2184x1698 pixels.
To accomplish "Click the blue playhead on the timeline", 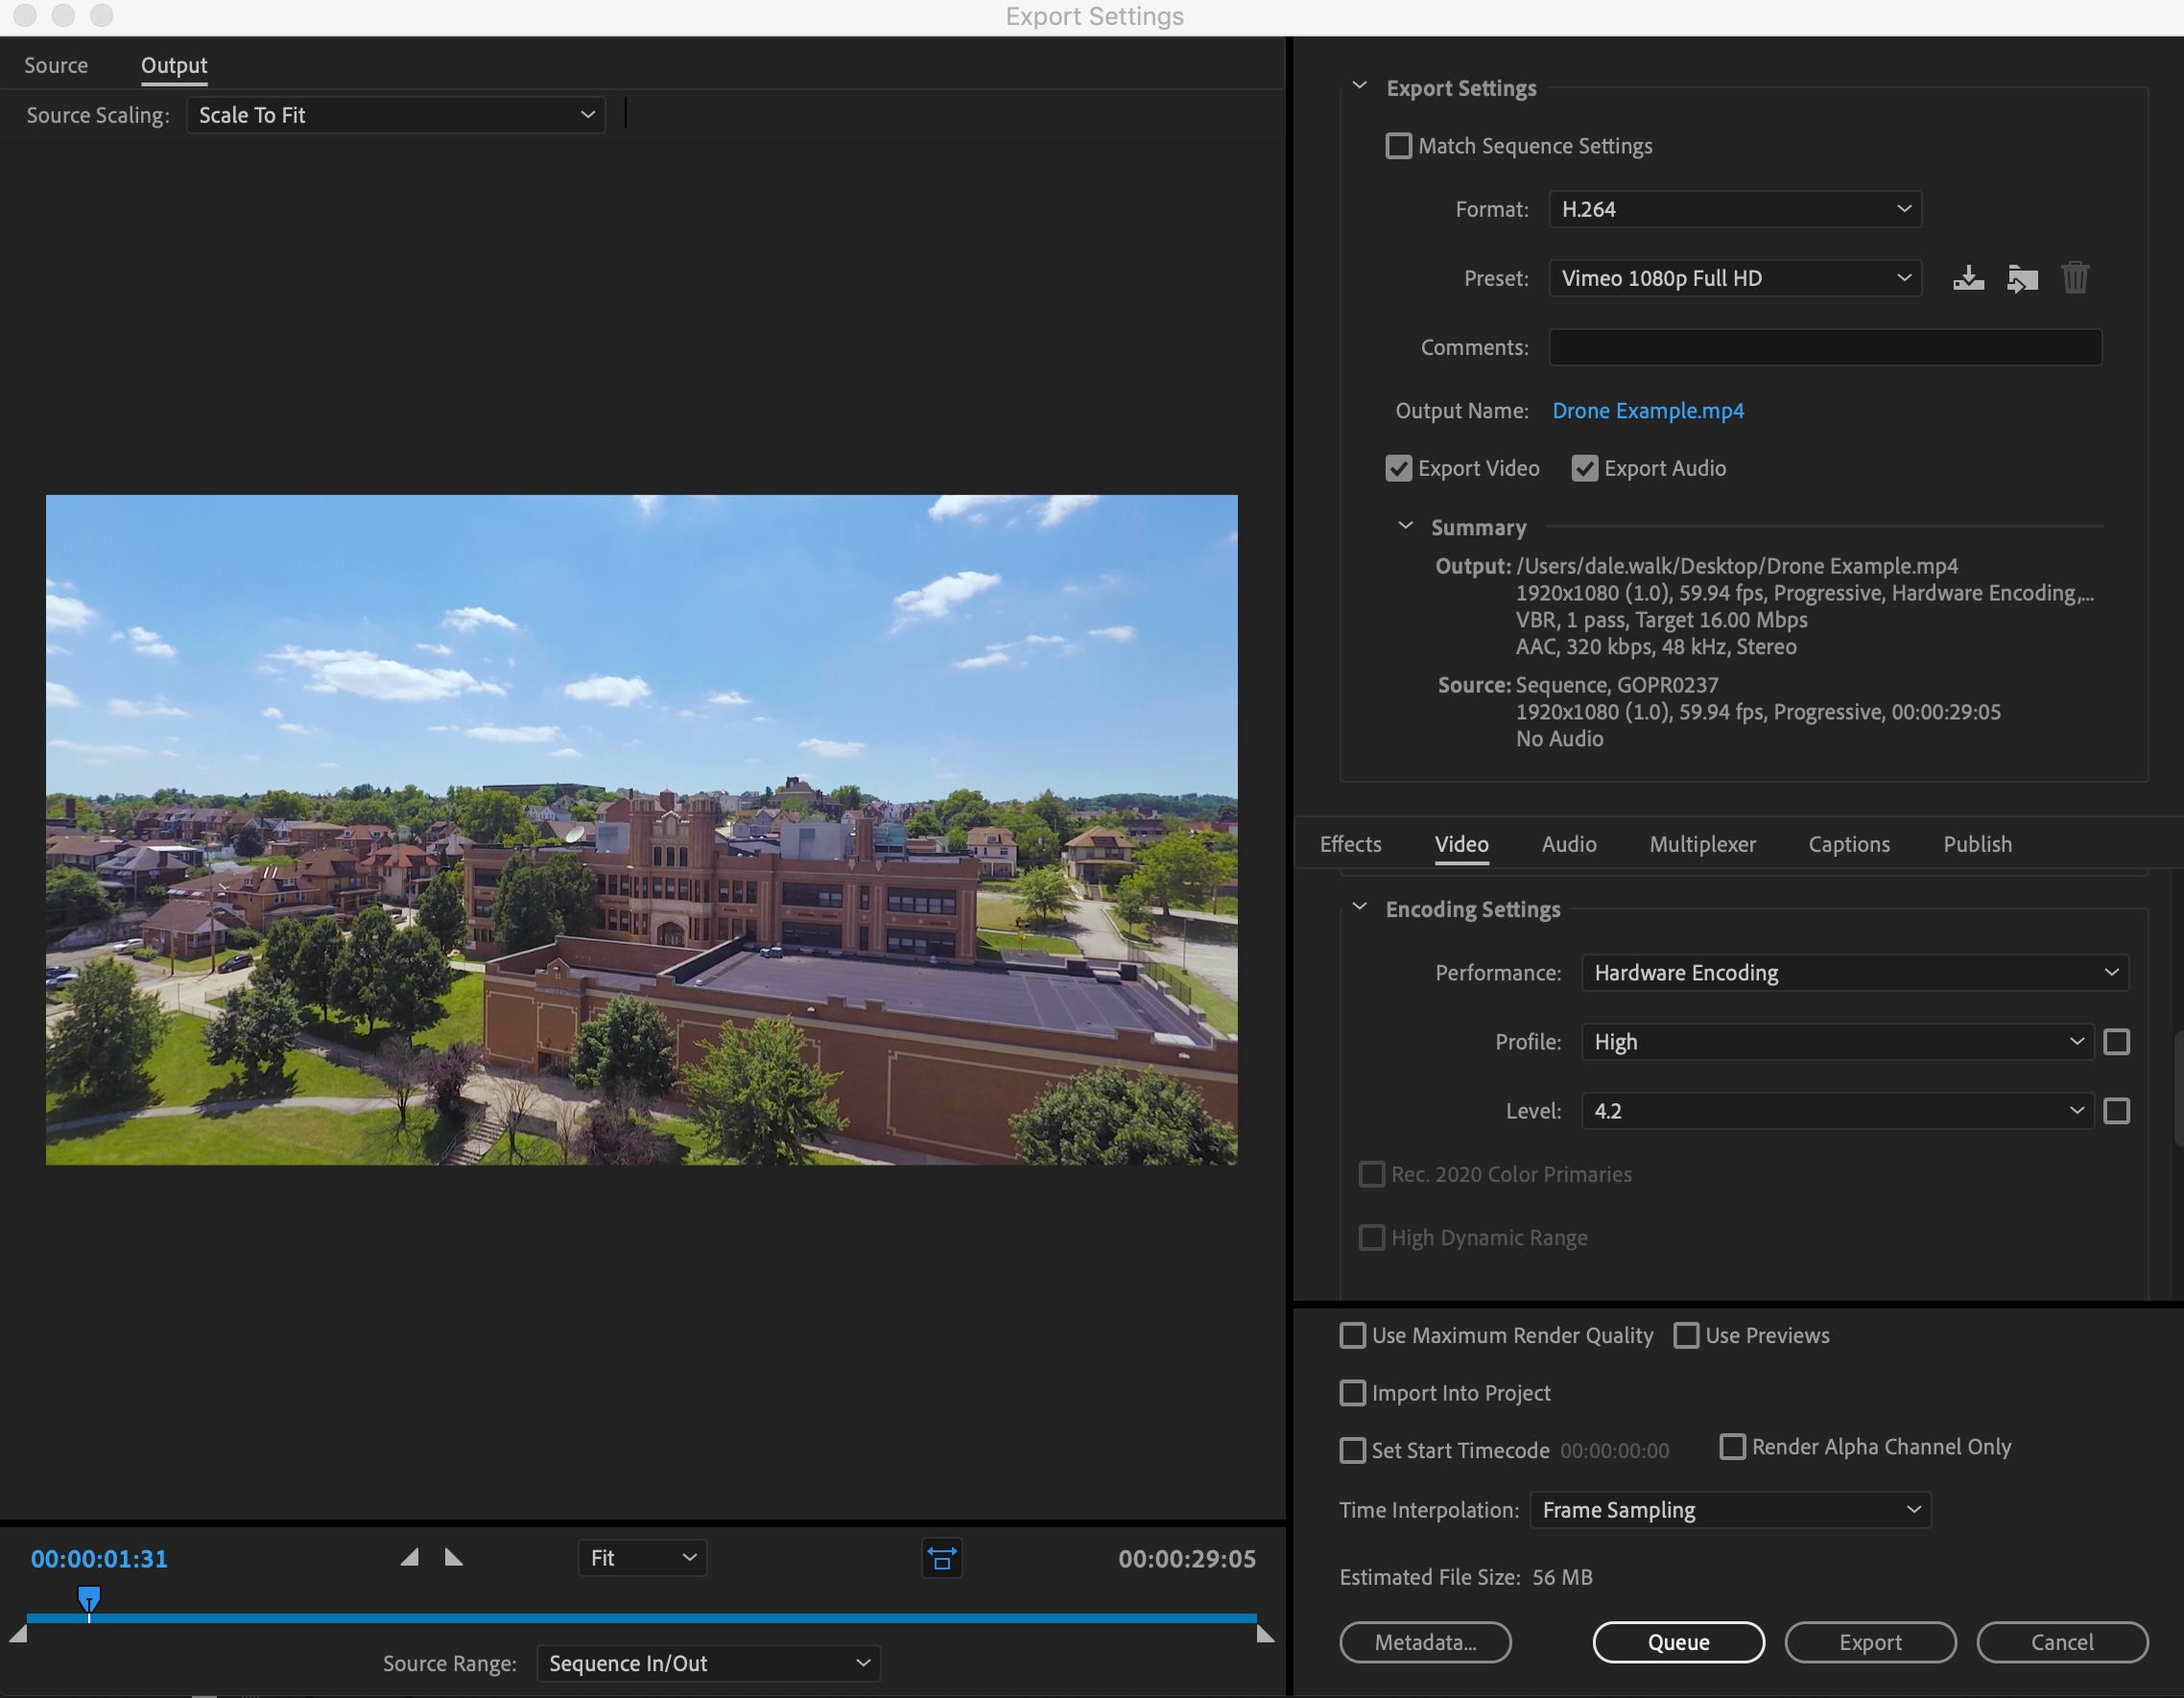I will (89, 1596).
